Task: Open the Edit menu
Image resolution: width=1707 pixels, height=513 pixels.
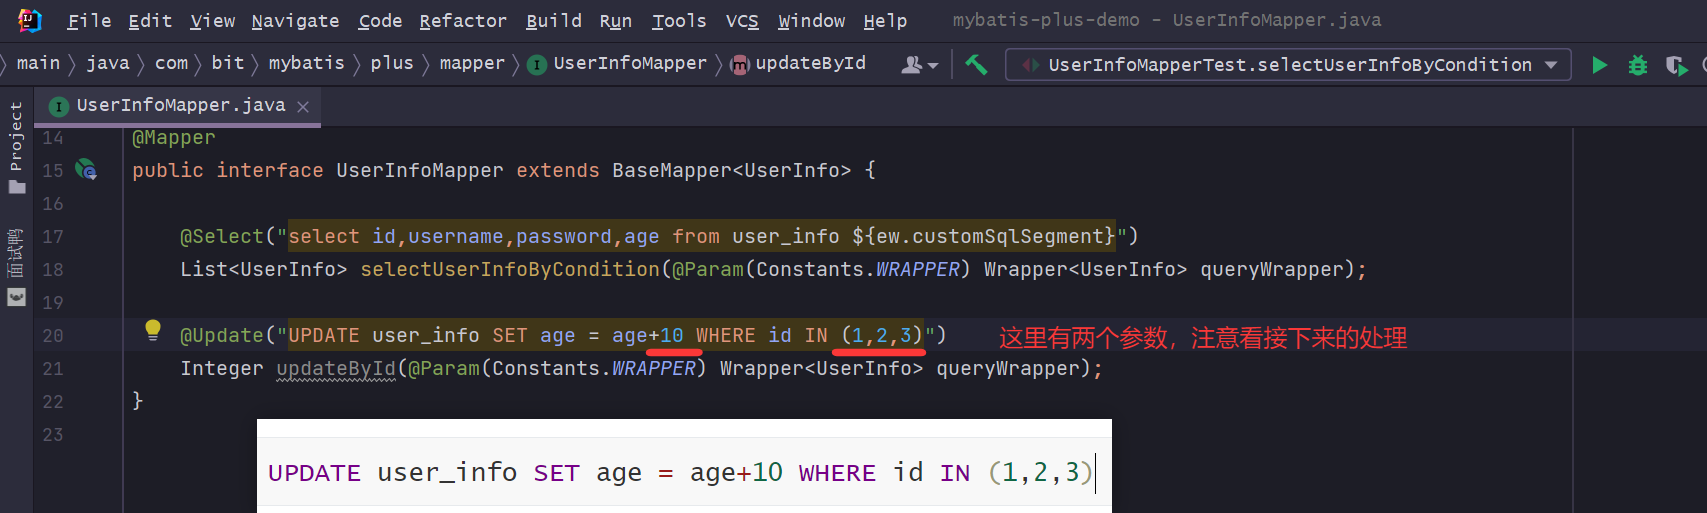Action: (150, 20)
